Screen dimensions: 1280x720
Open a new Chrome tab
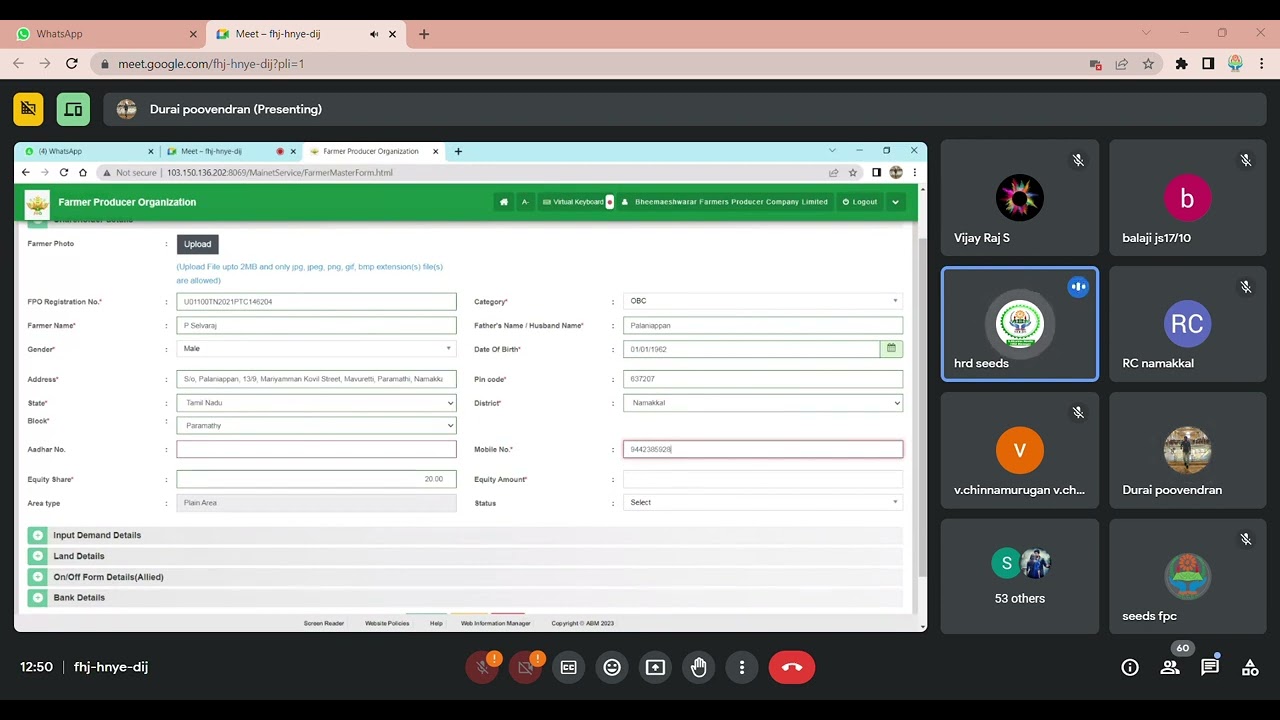point(424,34)
